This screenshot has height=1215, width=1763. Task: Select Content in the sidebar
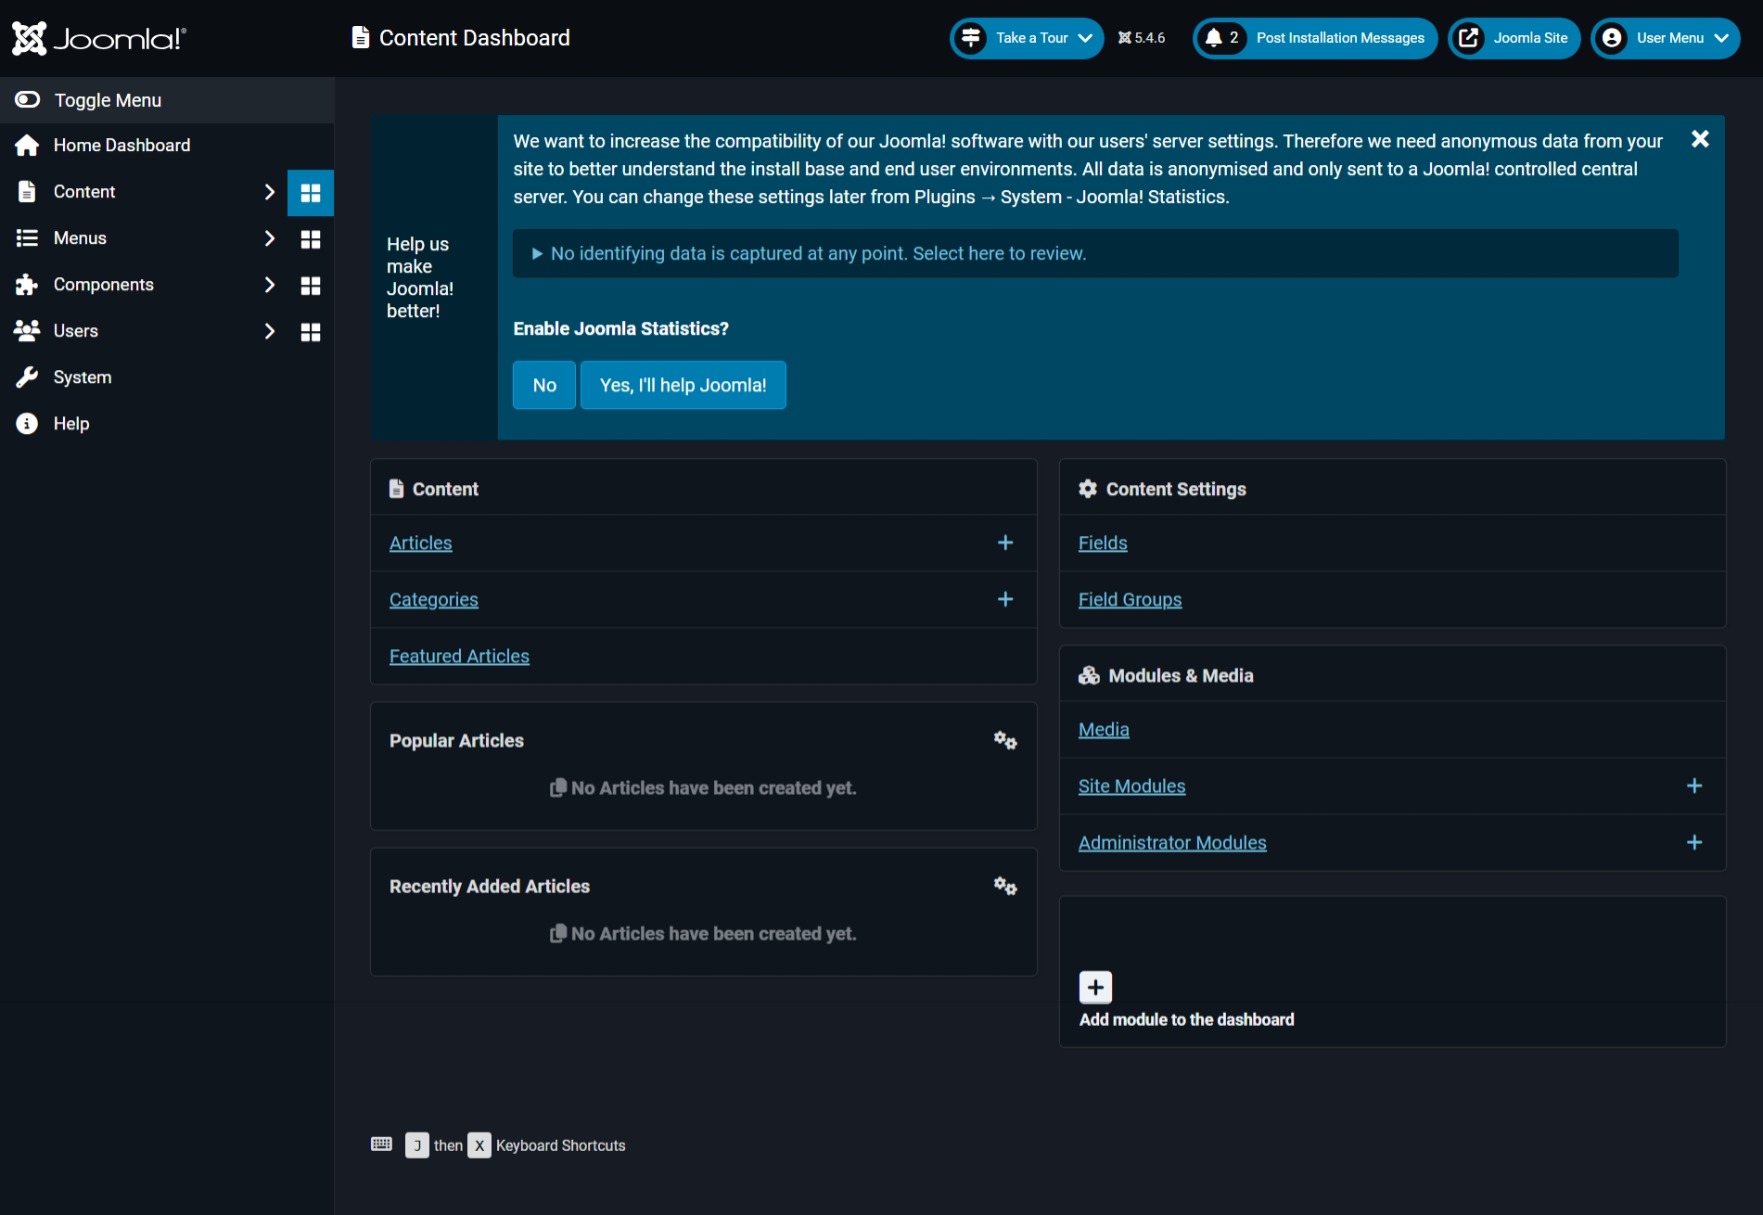click(84, 192)
